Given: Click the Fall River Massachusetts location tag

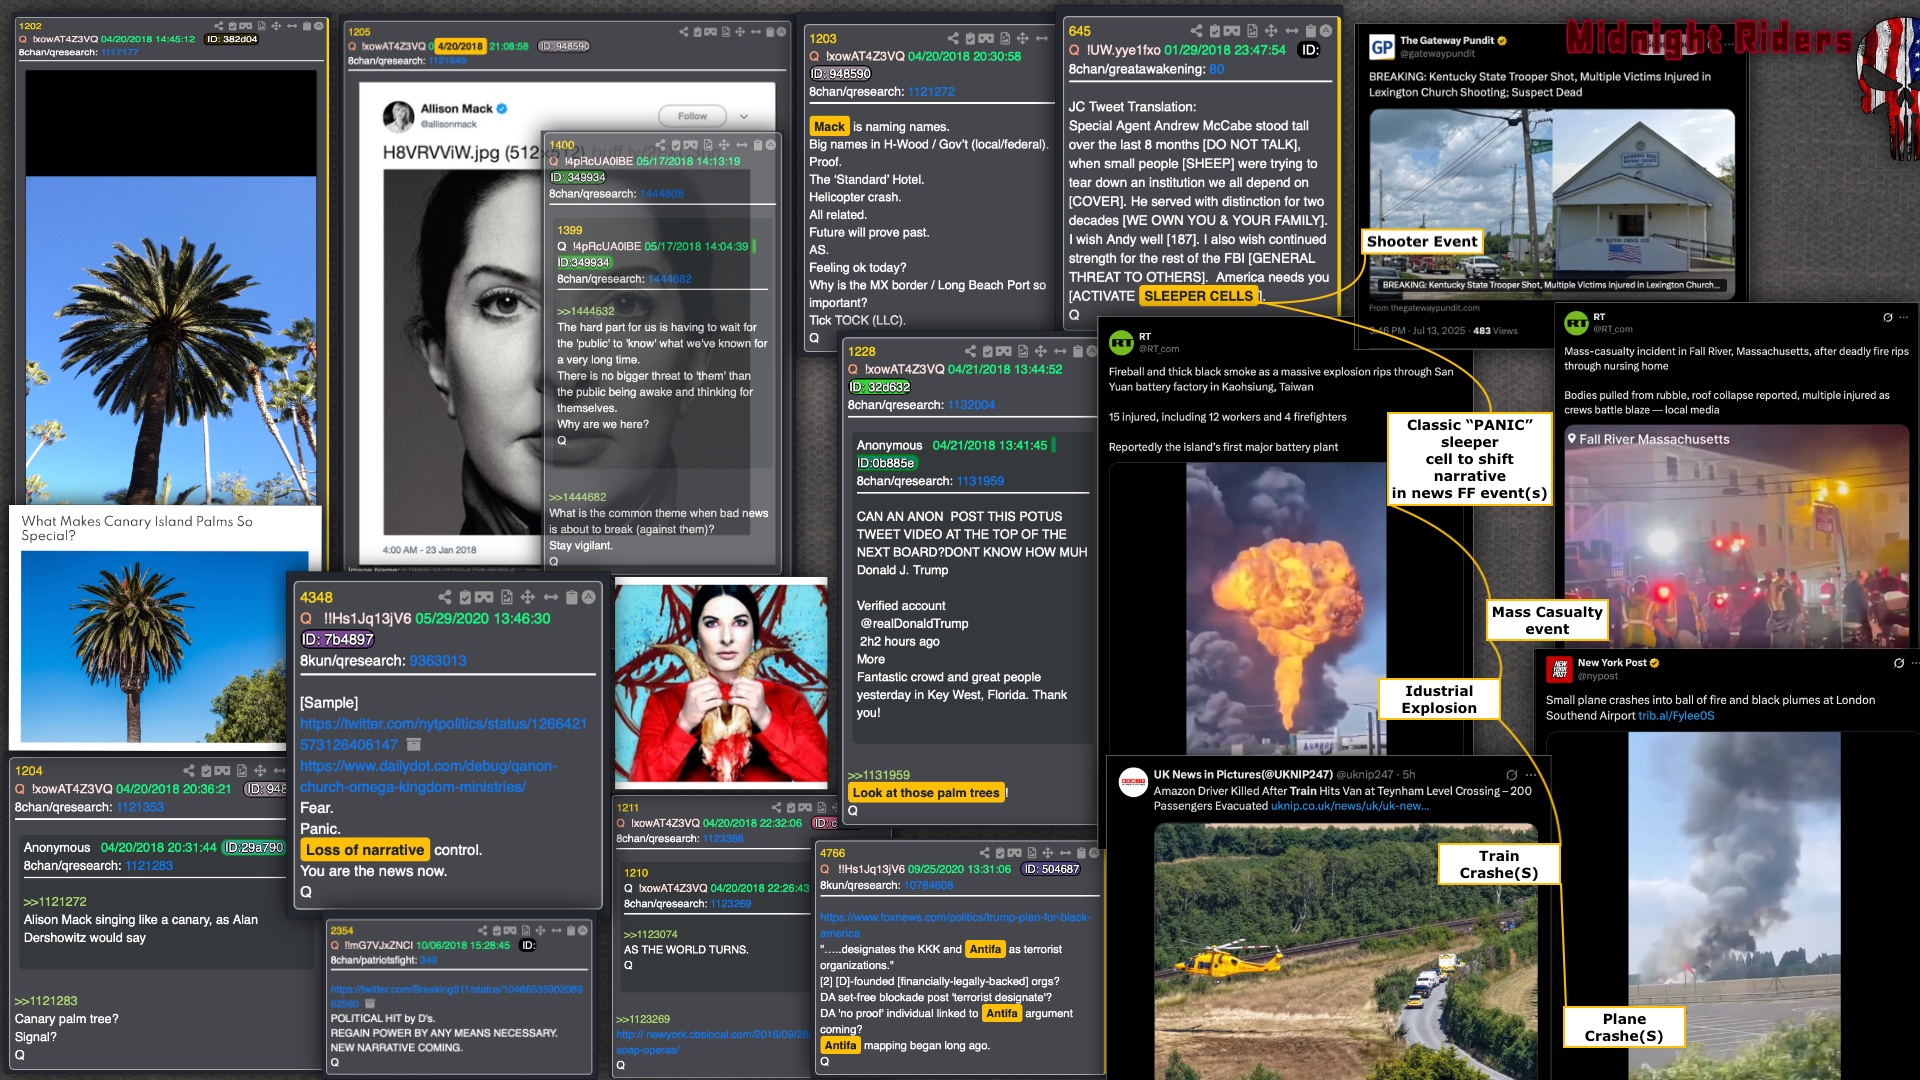Looking at the screenshot, I should pos(1648,439).
